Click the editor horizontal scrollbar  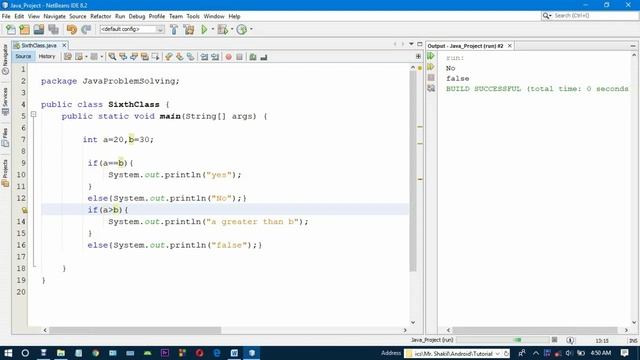click(135, 330)
